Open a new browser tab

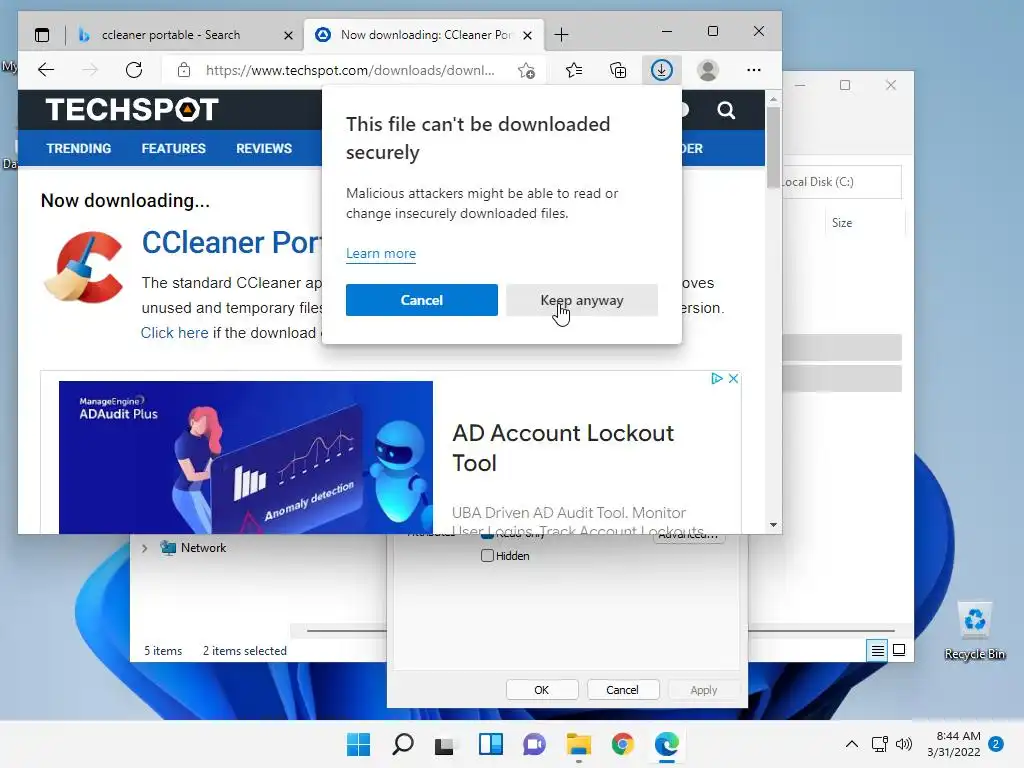pyautogui.click(x=561, y=35)
